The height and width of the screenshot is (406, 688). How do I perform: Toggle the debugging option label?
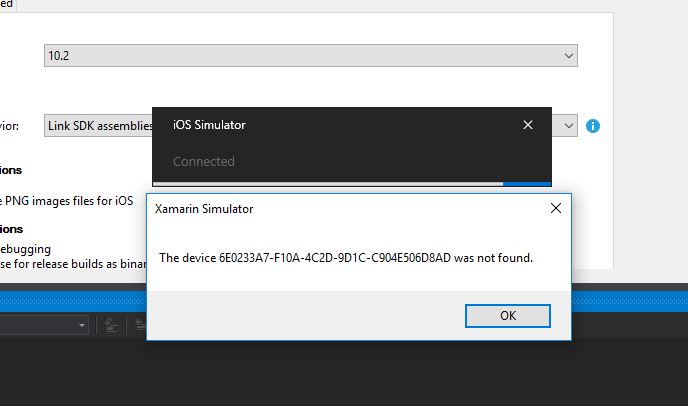pos(25,249)
